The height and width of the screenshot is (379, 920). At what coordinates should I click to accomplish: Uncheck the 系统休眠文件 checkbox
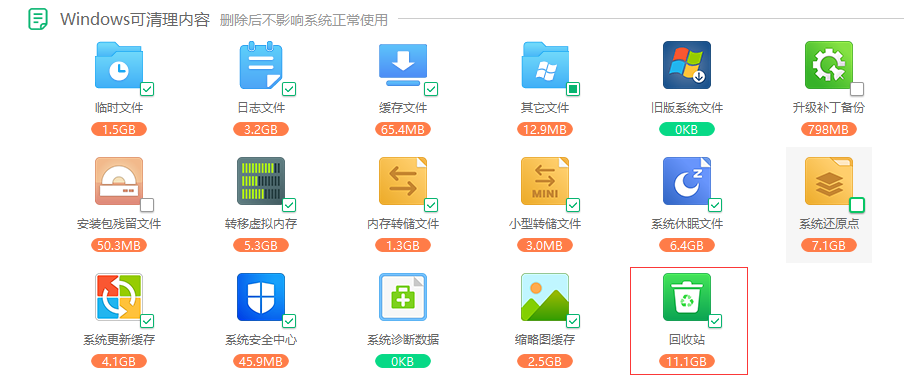point(715,205)
